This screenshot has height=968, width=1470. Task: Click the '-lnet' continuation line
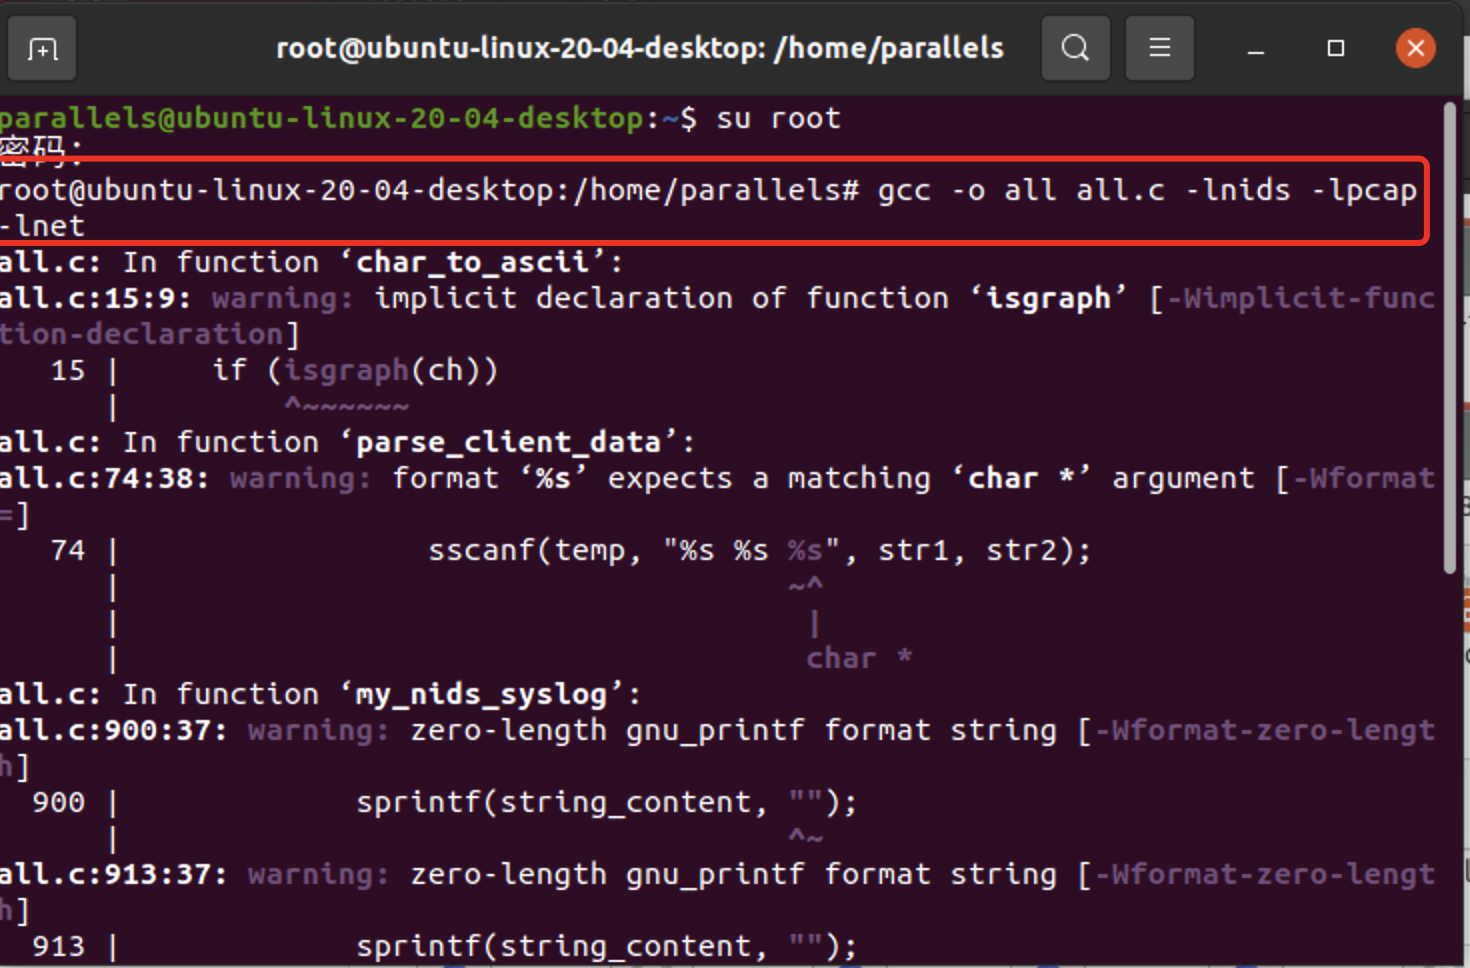(x=42, y=226)
